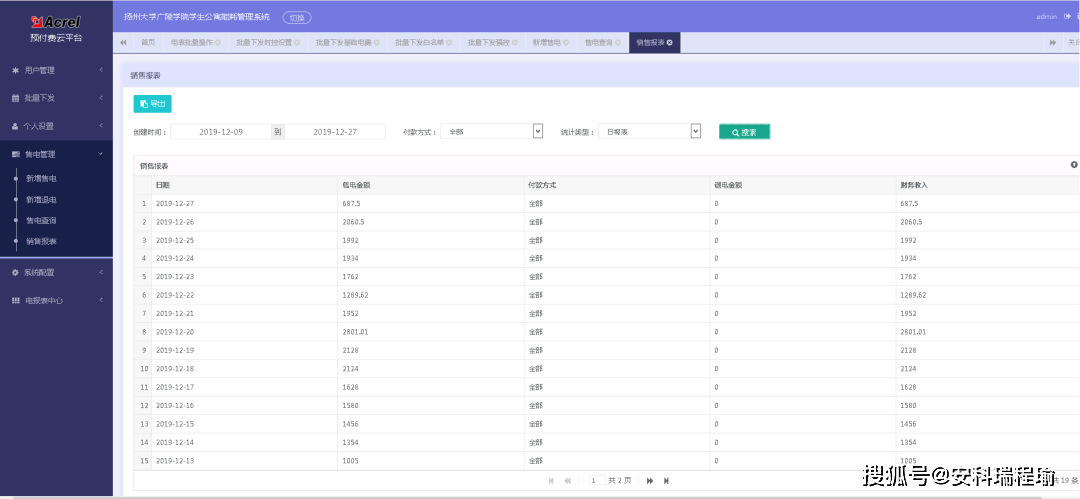Collapse 售电管理 using its down chevron
This screenshot has height=499, width=1080.
(101, 154)
